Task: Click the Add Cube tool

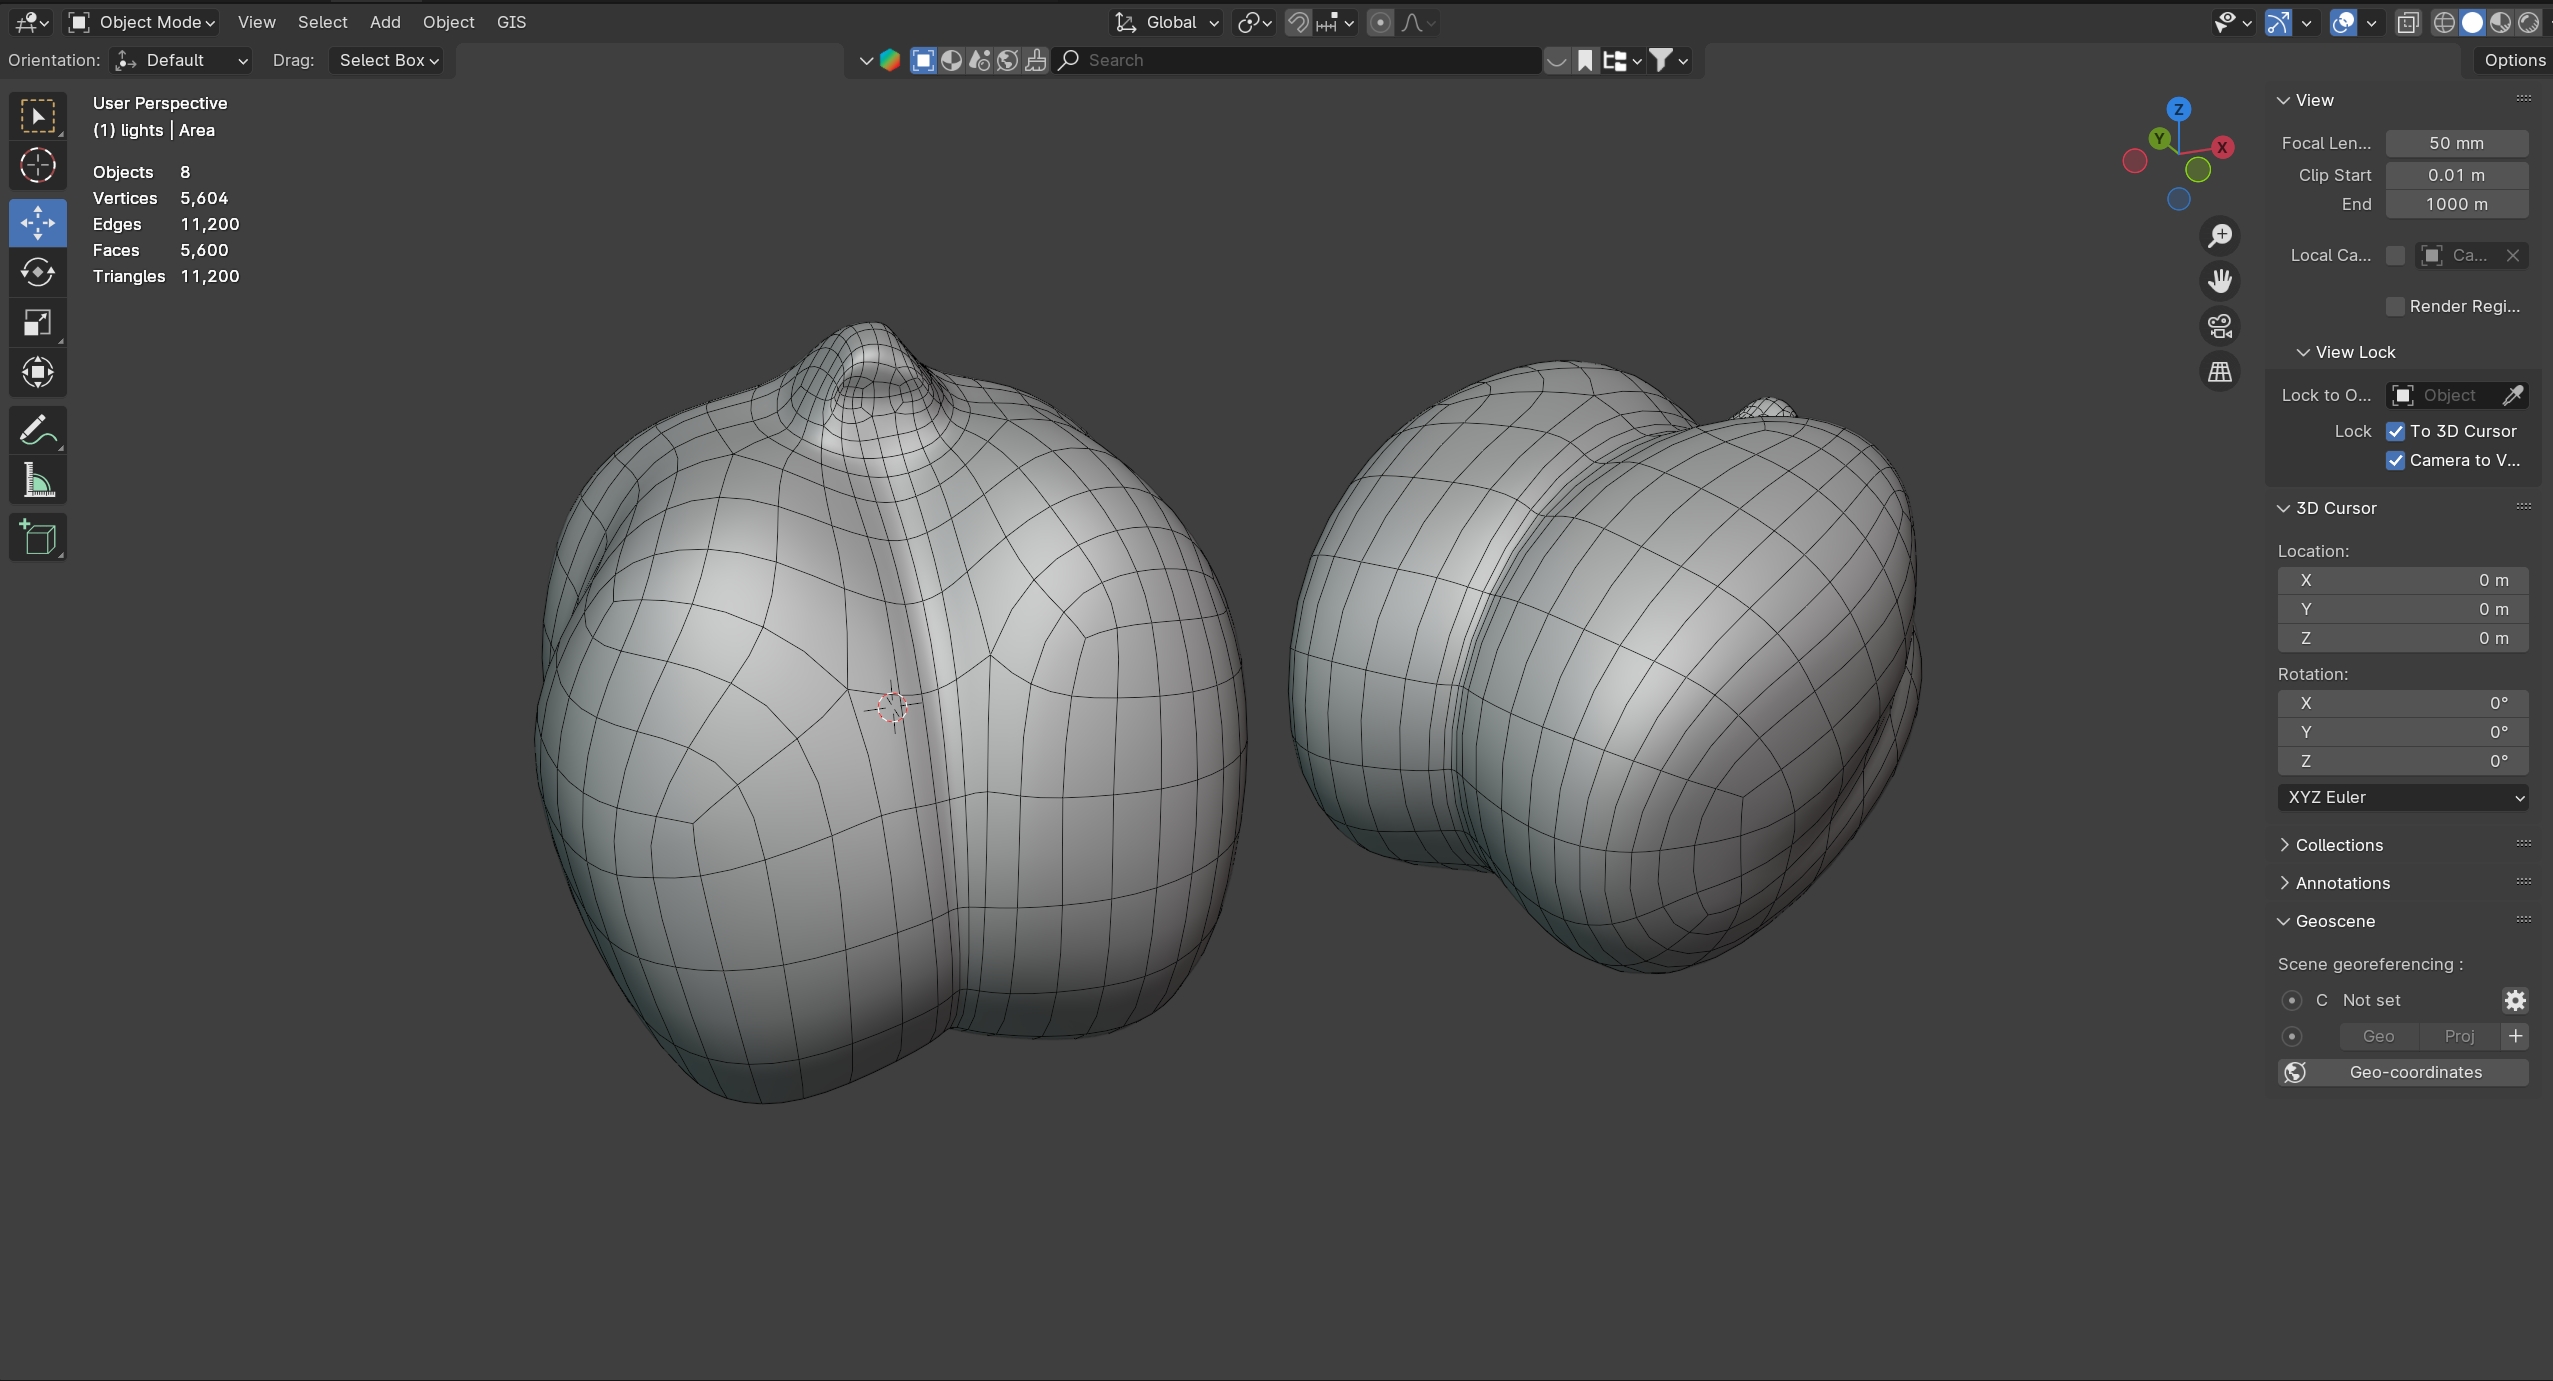Action: pyautogui.click(x=38, y=538)
